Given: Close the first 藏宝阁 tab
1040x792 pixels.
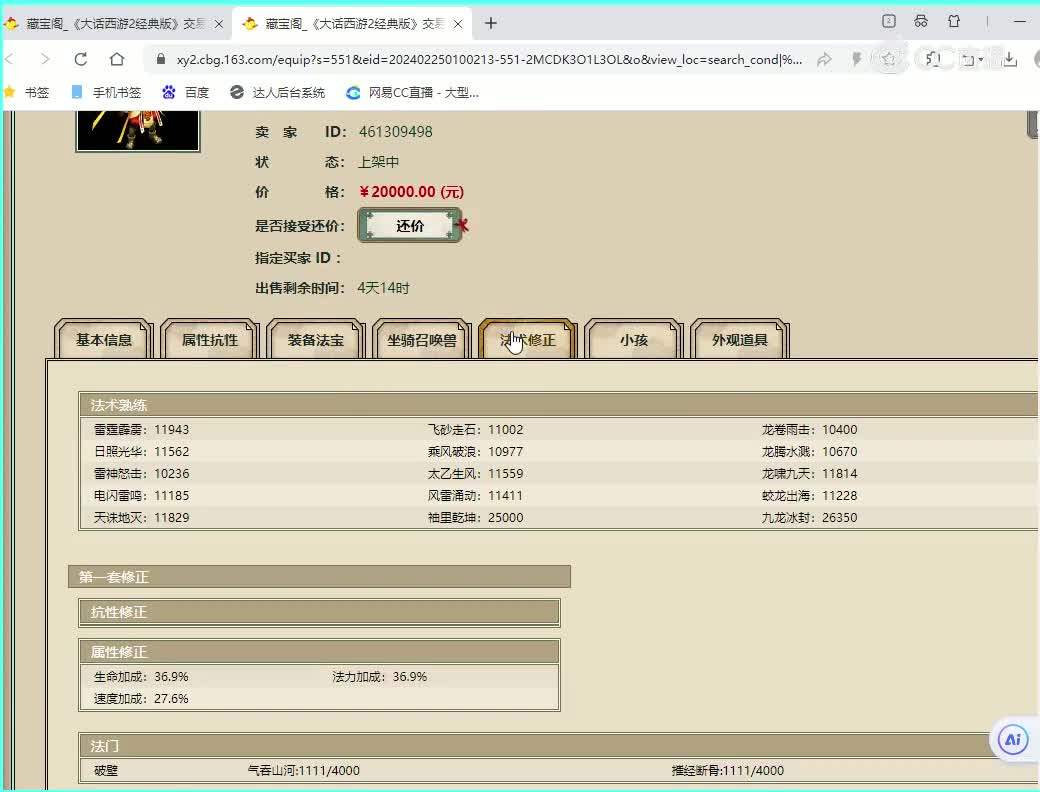Looking at the screenshot, I should tap(219, 24).
